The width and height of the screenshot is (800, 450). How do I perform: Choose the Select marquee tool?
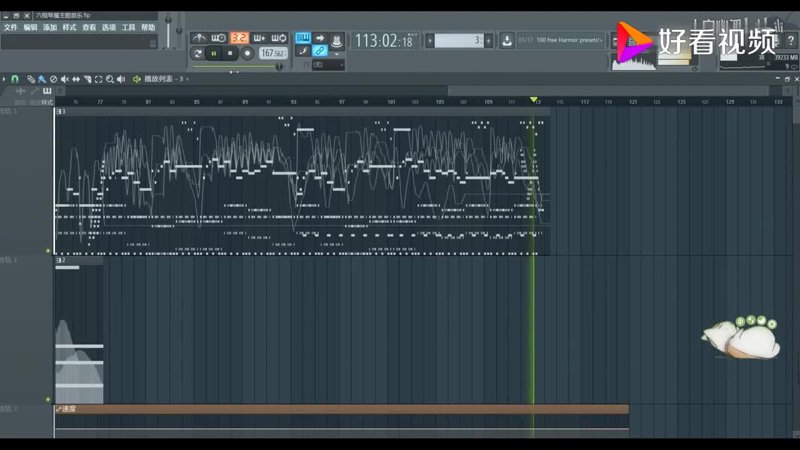tap(98, 79)
